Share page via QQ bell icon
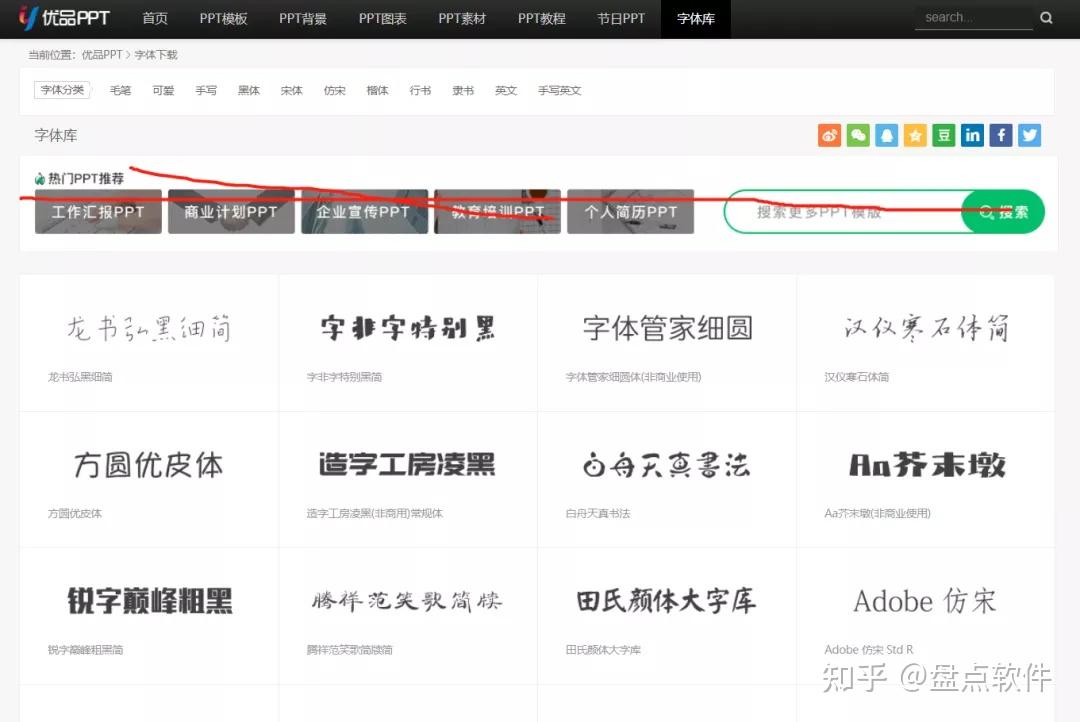1080x722 pixels. point(886,135)
